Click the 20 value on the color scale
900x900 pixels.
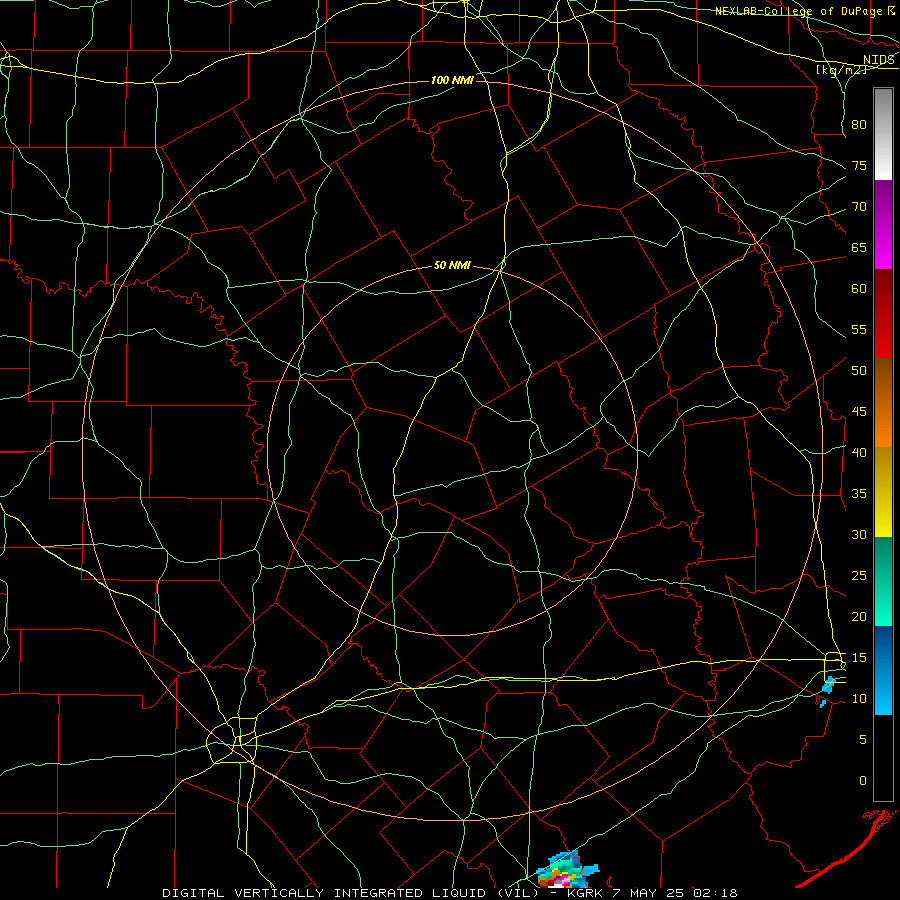click(859, 616)
